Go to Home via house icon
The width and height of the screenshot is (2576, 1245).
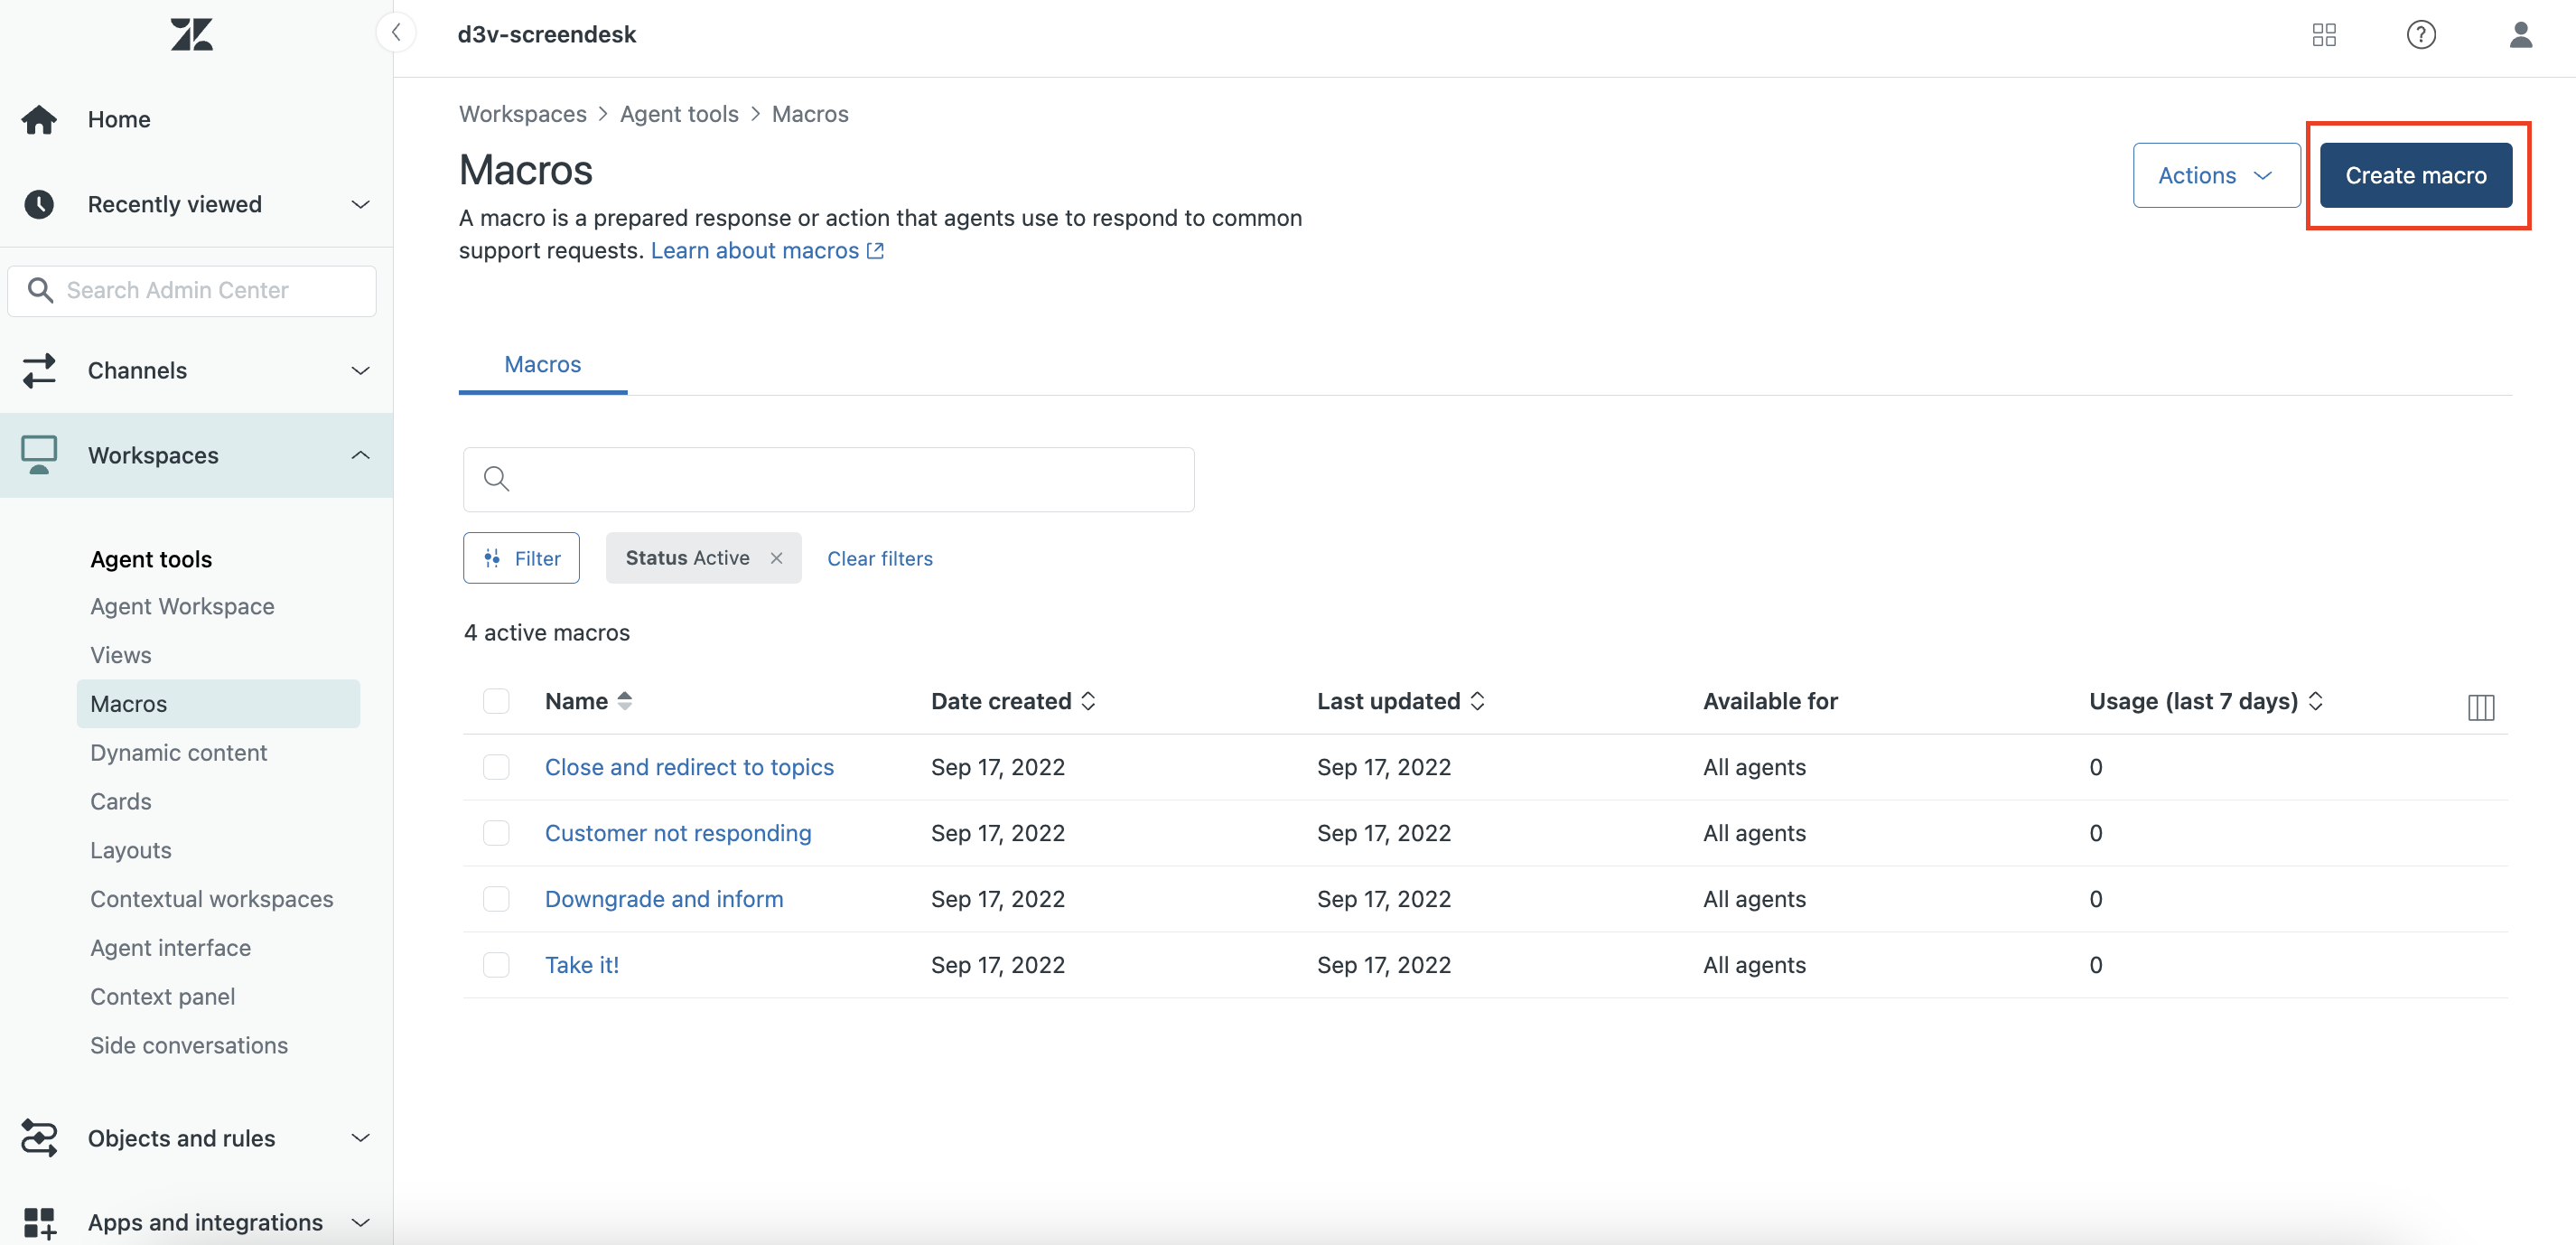click(39, 119)
